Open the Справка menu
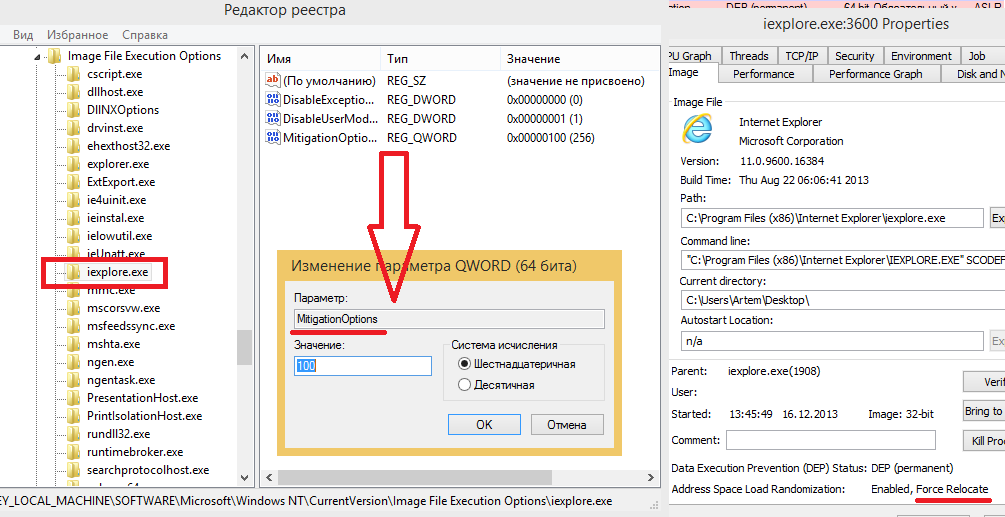This screenshot has width=1005, height=517. click(145, 35)
